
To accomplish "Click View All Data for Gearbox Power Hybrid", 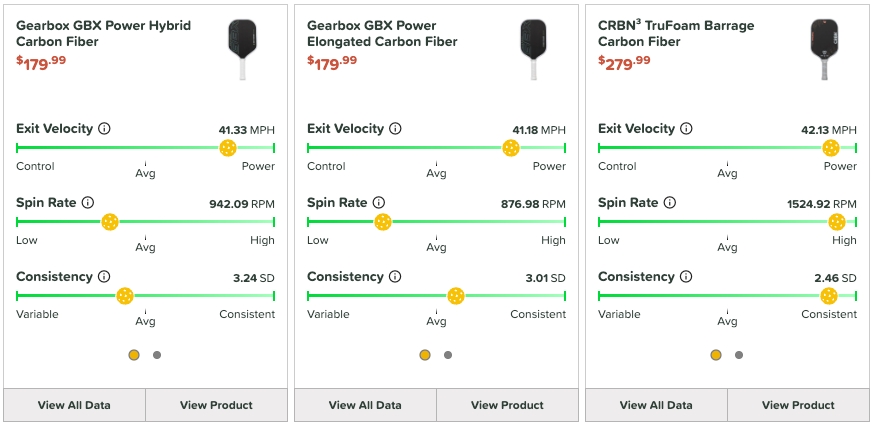I will (x=74, y=405).
